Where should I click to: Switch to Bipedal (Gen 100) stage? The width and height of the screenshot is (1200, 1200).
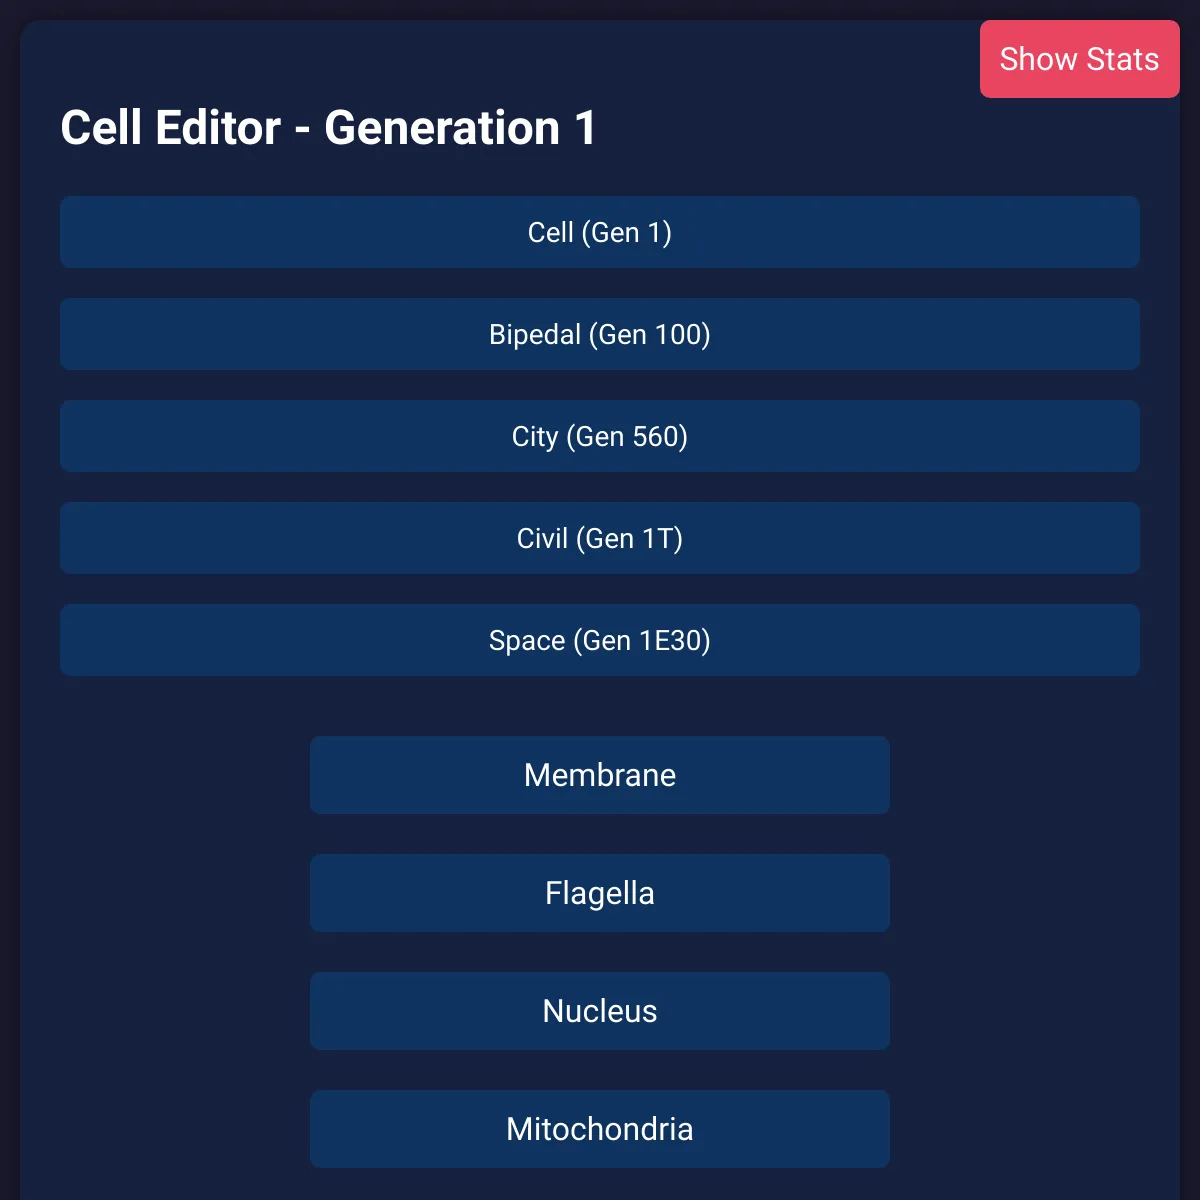click(600, 334)
